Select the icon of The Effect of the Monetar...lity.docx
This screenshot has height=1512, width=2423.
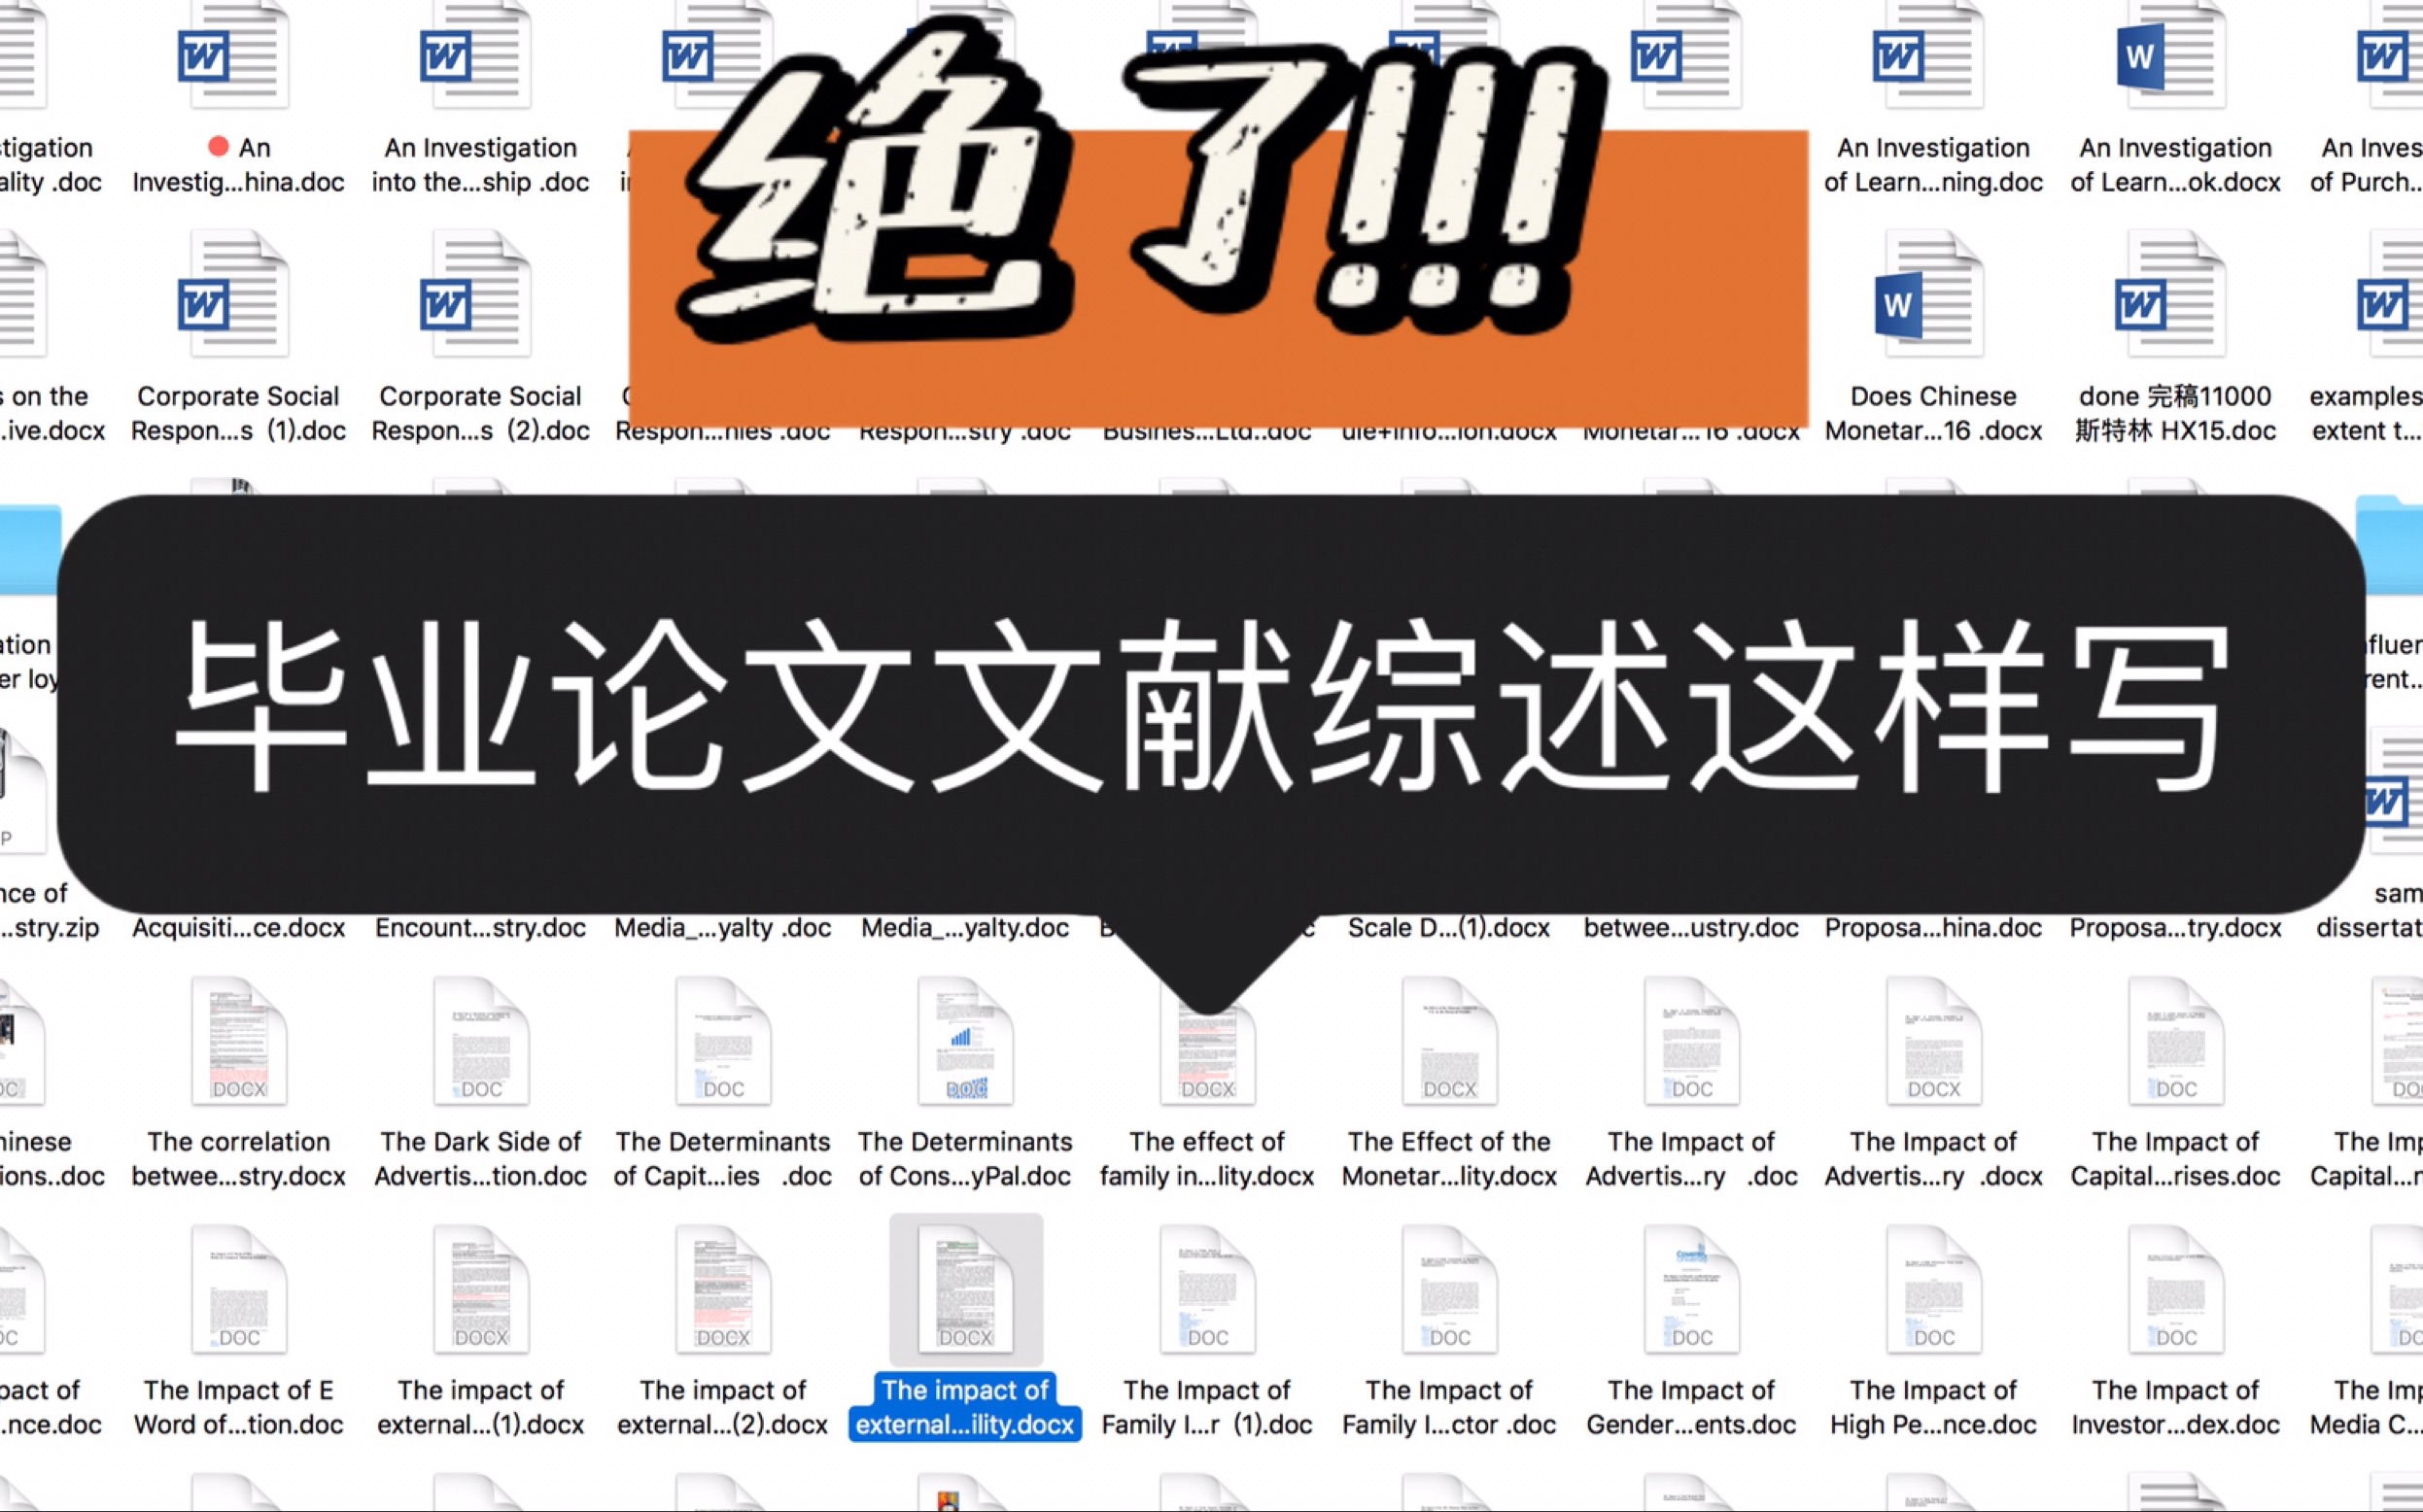[x=1449, y=1041]
